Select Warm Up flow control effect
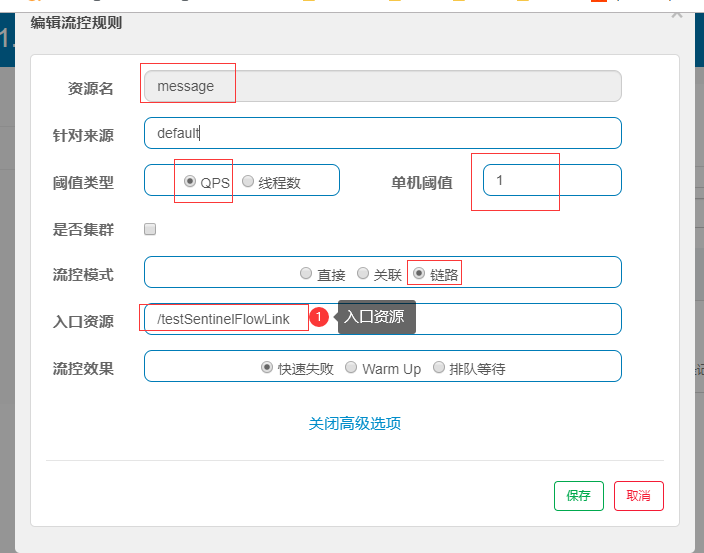704x553 pixels. pos(351,368)
